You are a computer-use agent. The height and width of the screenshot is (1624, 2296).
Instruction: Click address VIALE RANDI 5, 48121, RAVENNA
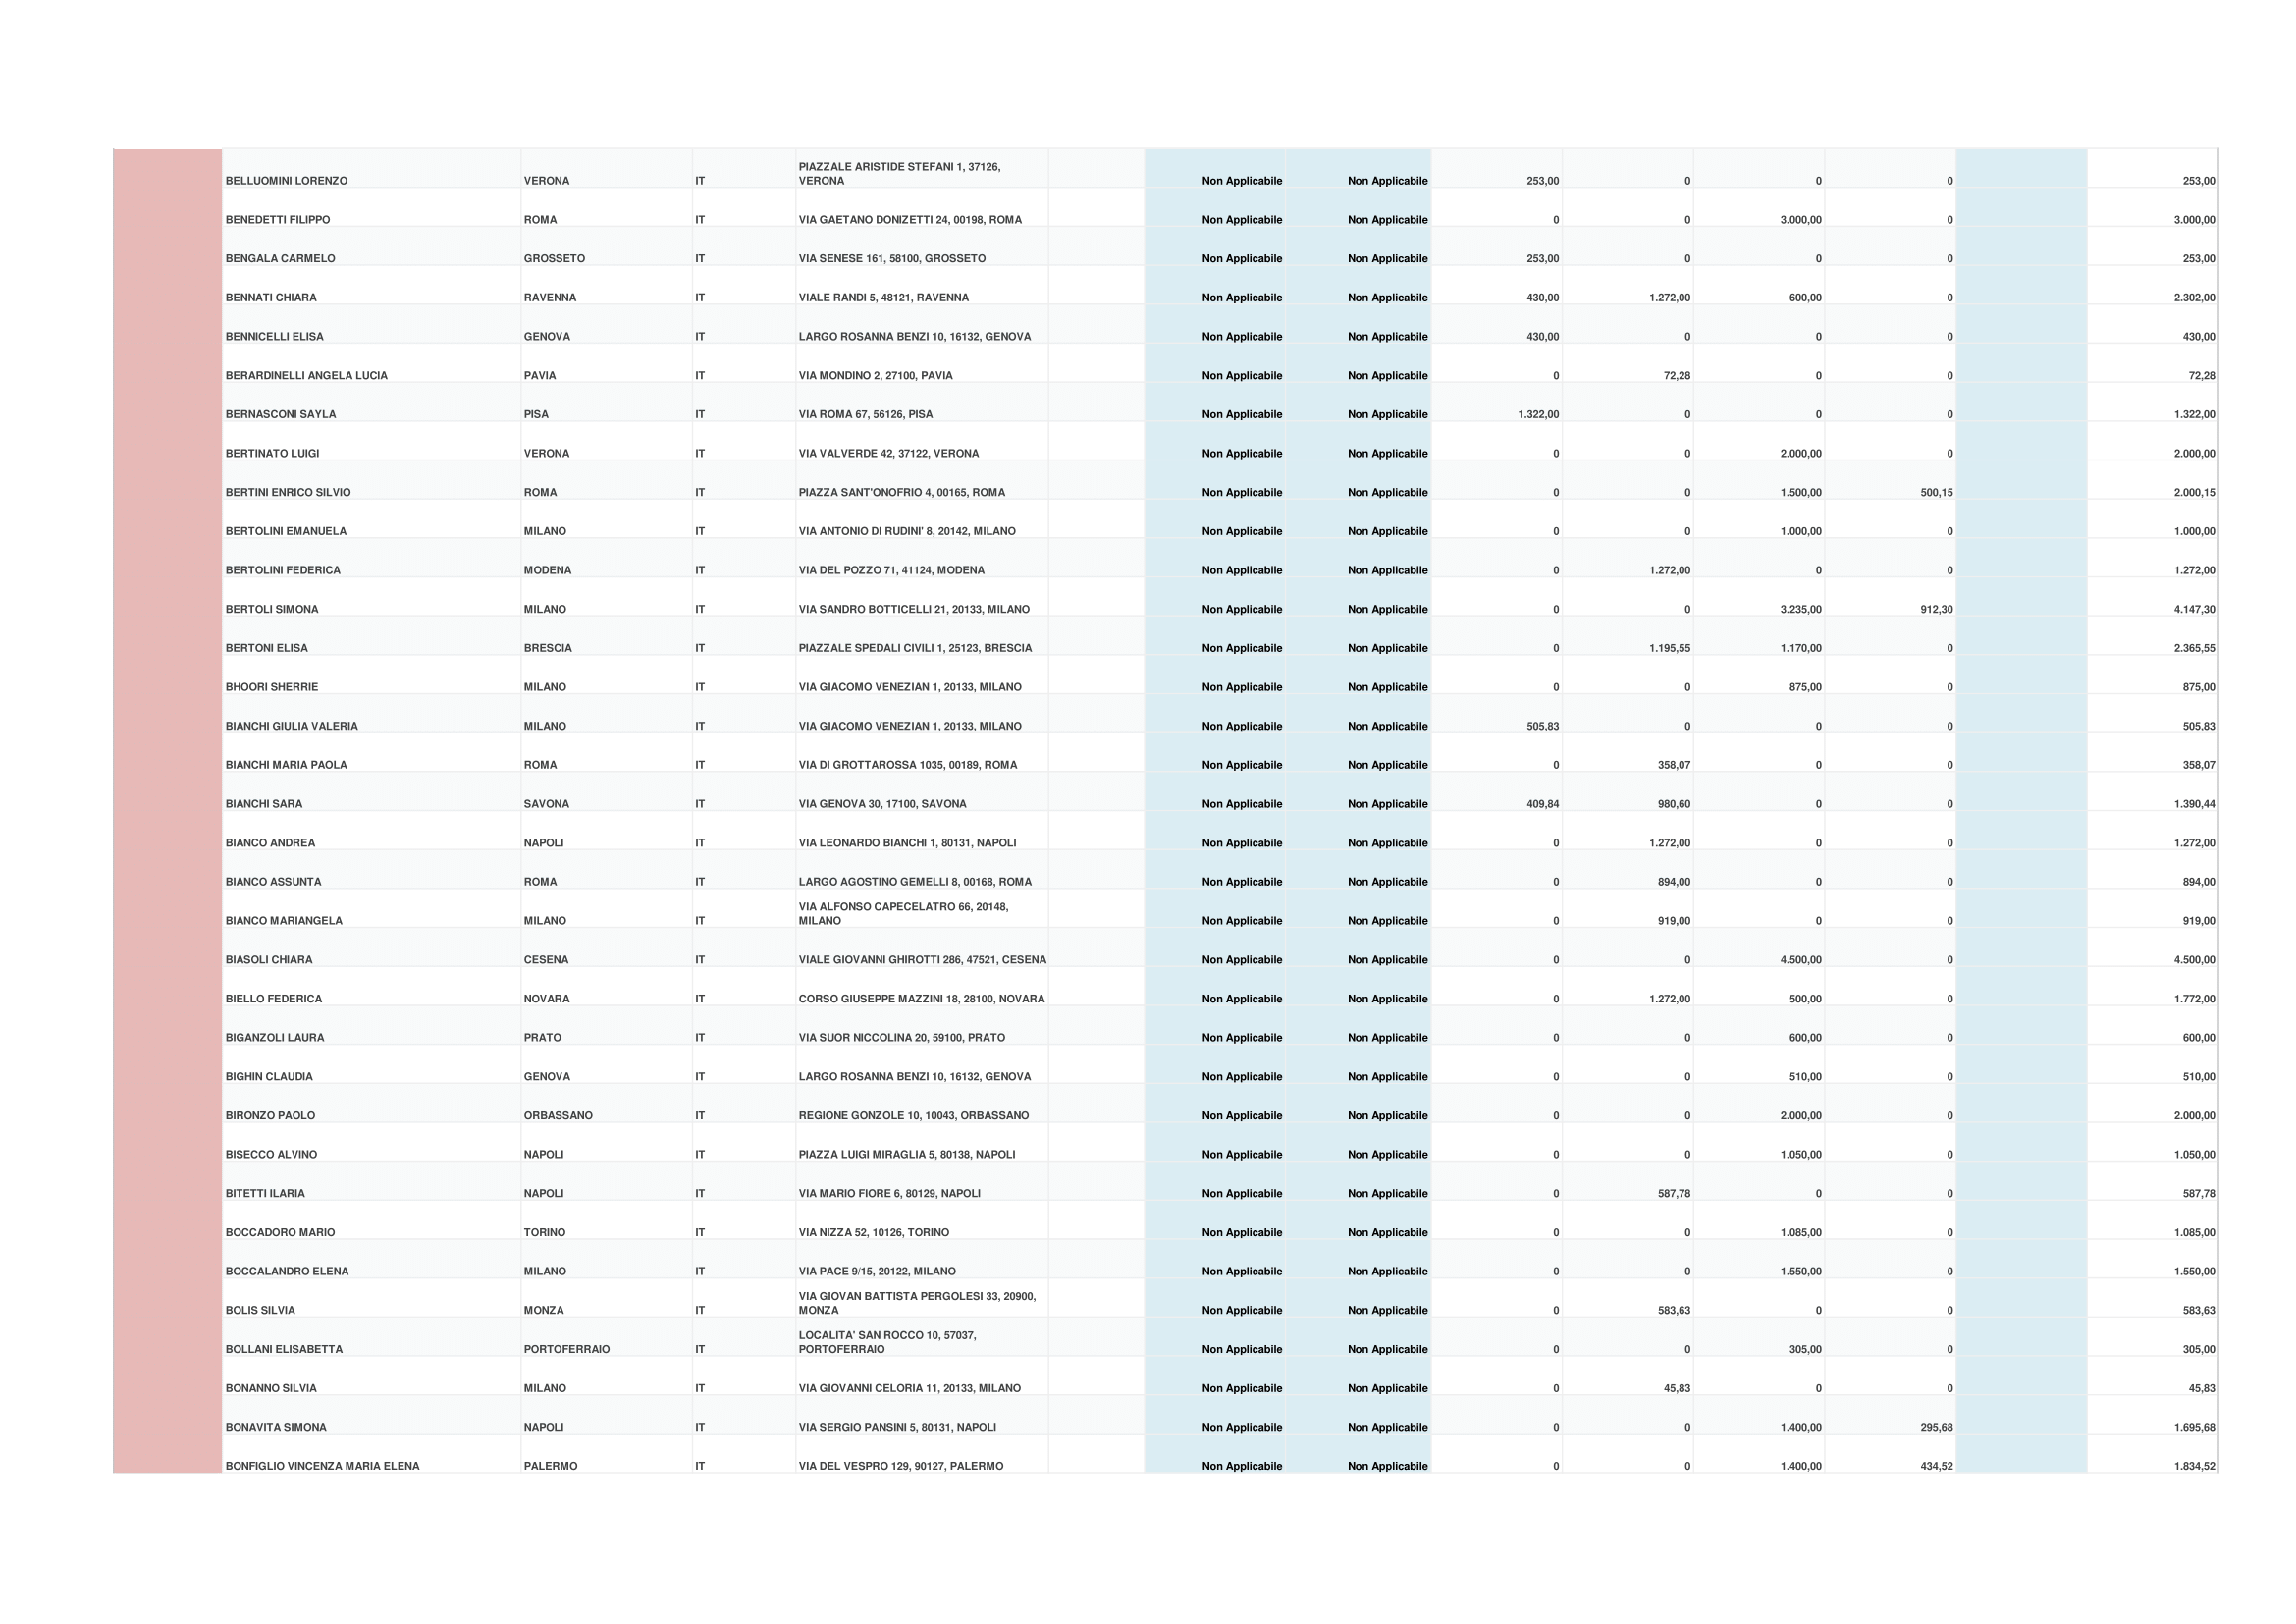tap(883, 298)
